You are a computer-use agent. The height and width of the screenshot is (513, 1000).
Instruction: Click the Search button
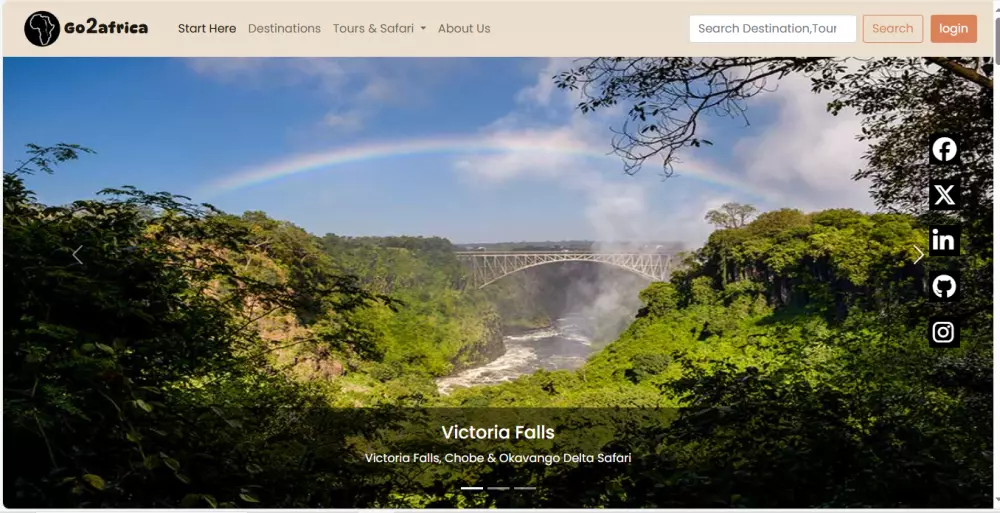[893, 29]
